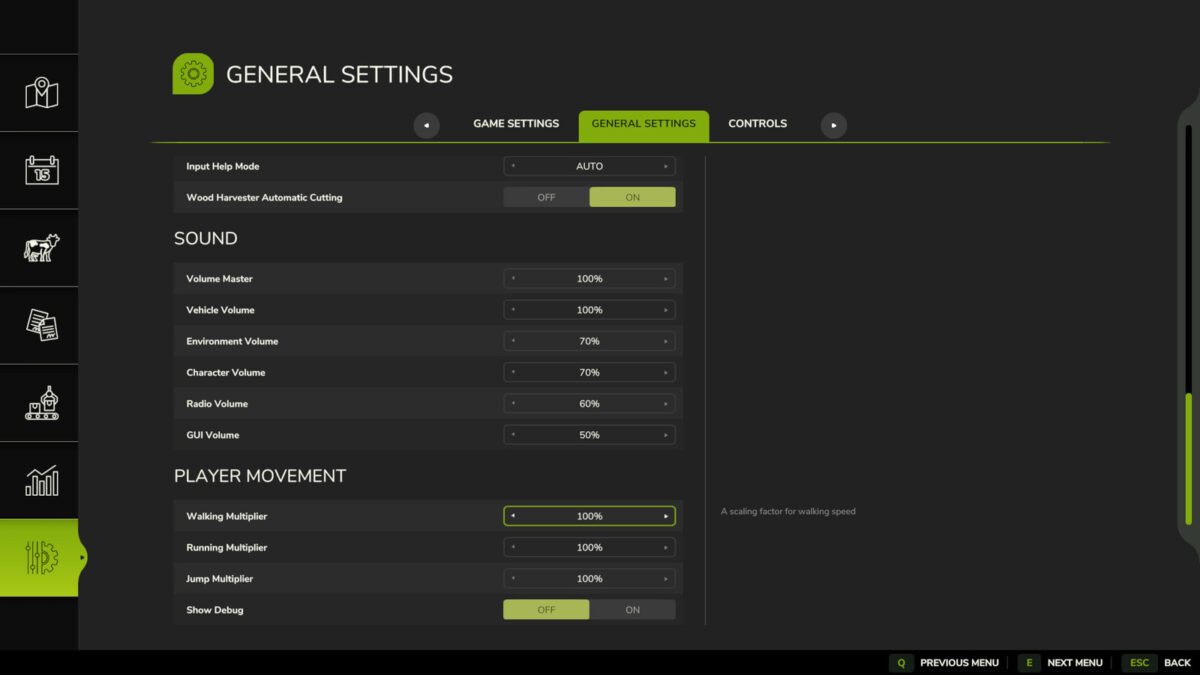Select the highlighted settings wrench icon
Viewport: 1200px width, 675px height.
coord(38,557)
